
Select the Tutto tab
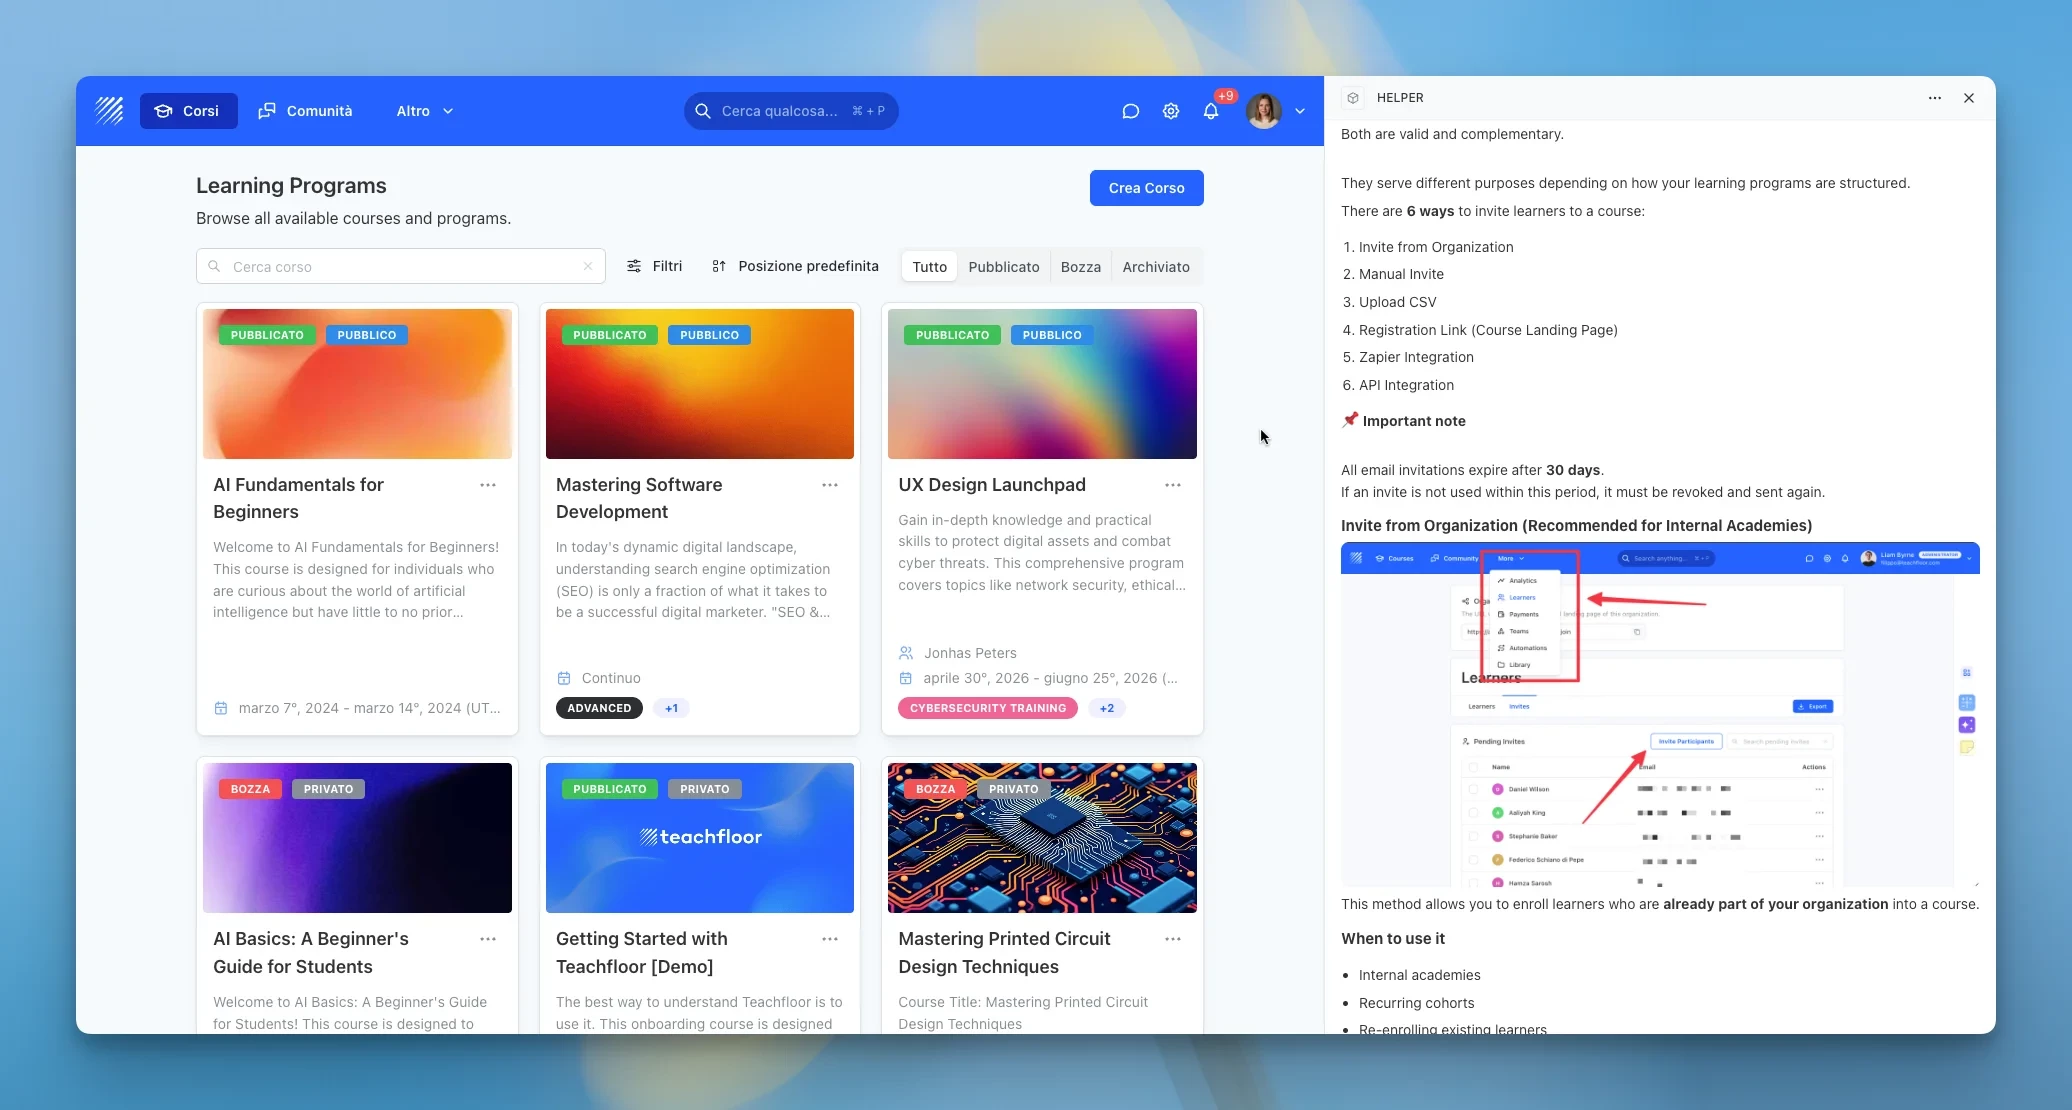pos(929,267)
